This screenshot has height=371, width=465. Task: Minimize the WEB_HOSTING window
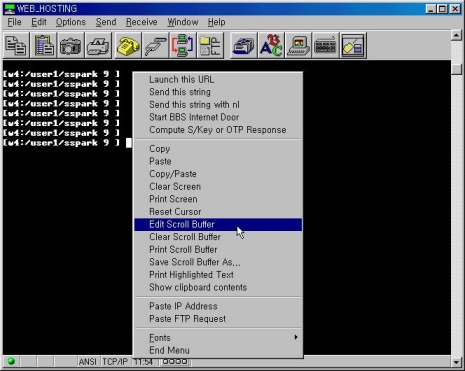(x=431, y=9)
